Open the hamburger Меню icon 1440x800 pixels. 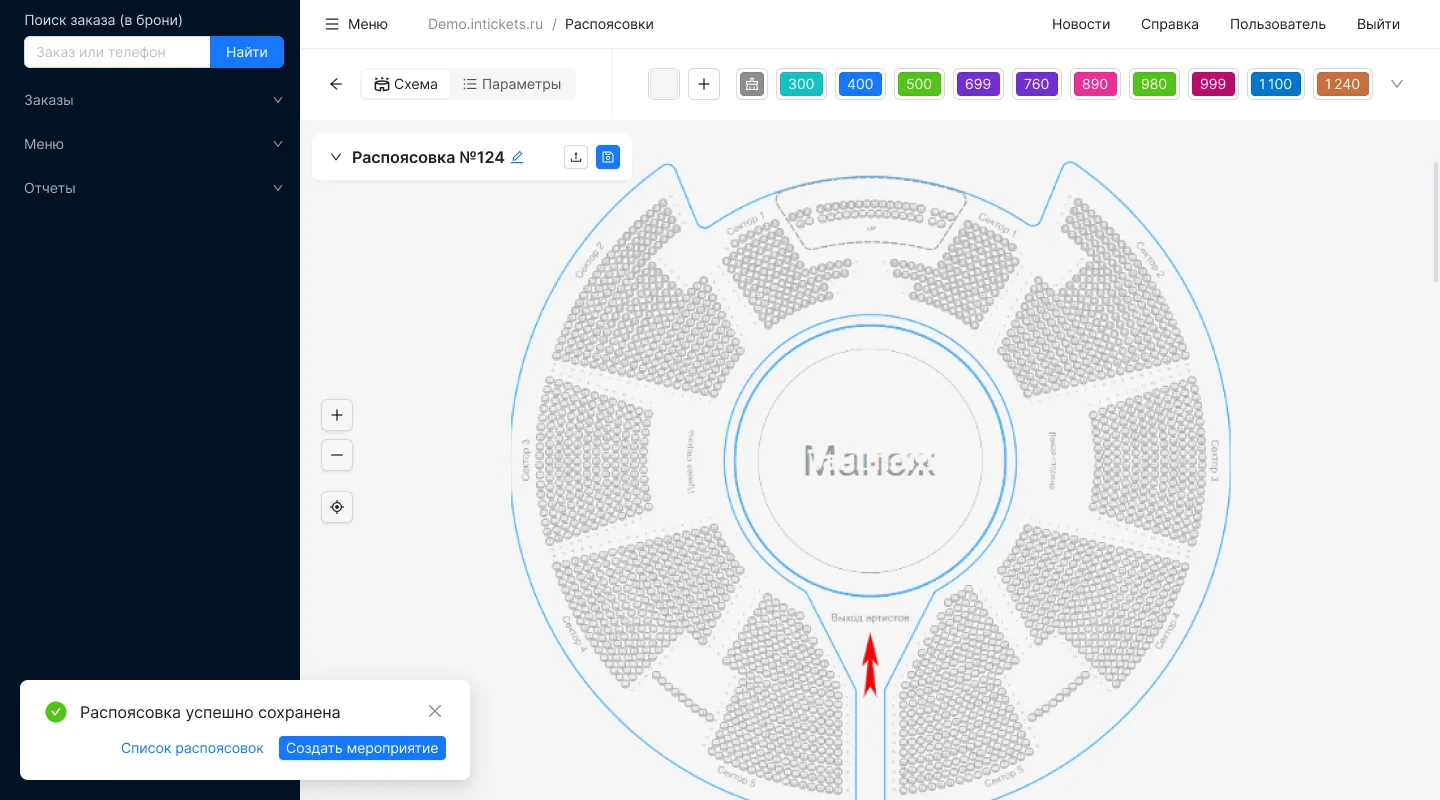332,24
